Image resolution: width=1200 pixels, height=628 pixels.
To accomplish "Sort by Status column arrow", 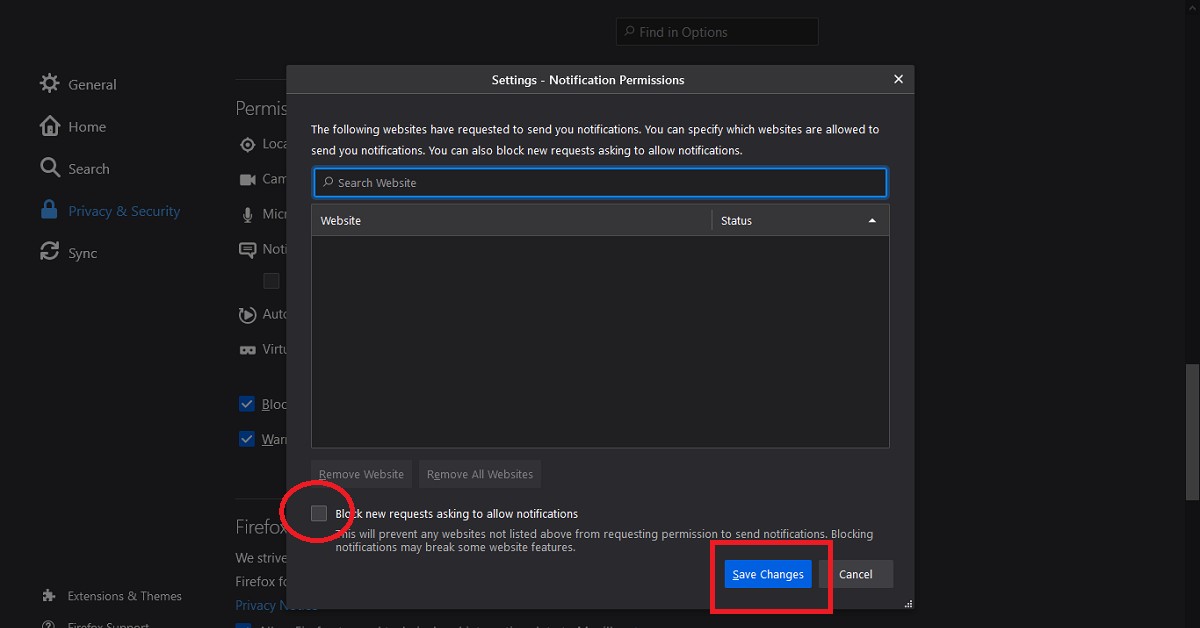I will 872,220.
